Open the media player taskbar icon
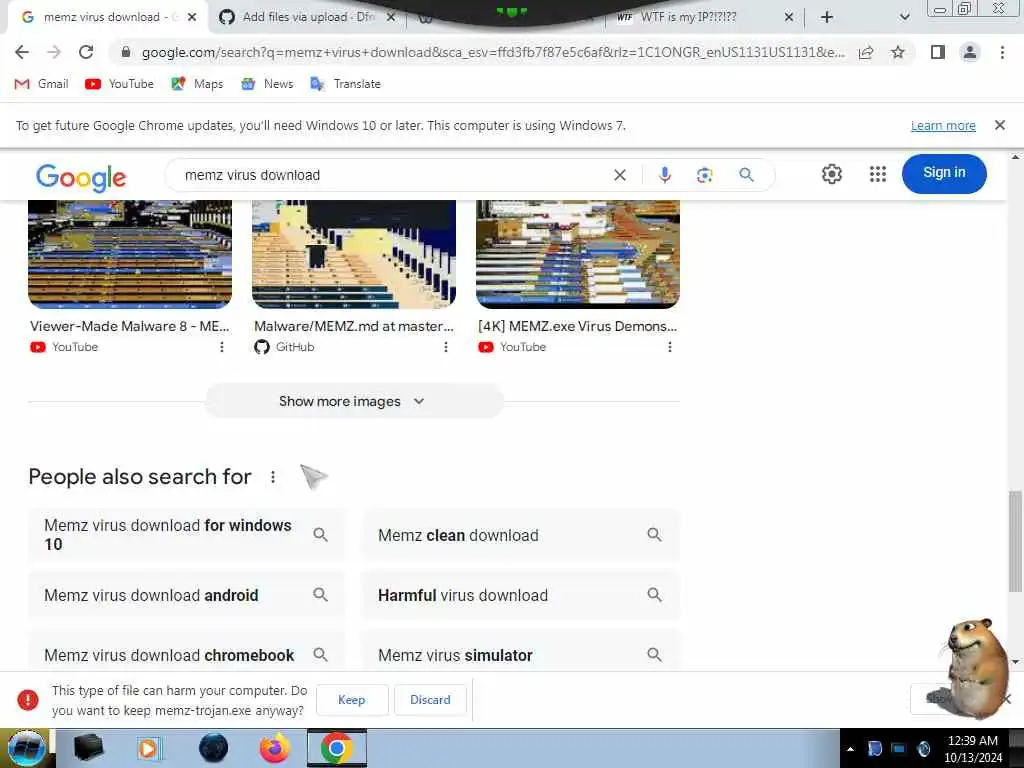 (149, 748)
